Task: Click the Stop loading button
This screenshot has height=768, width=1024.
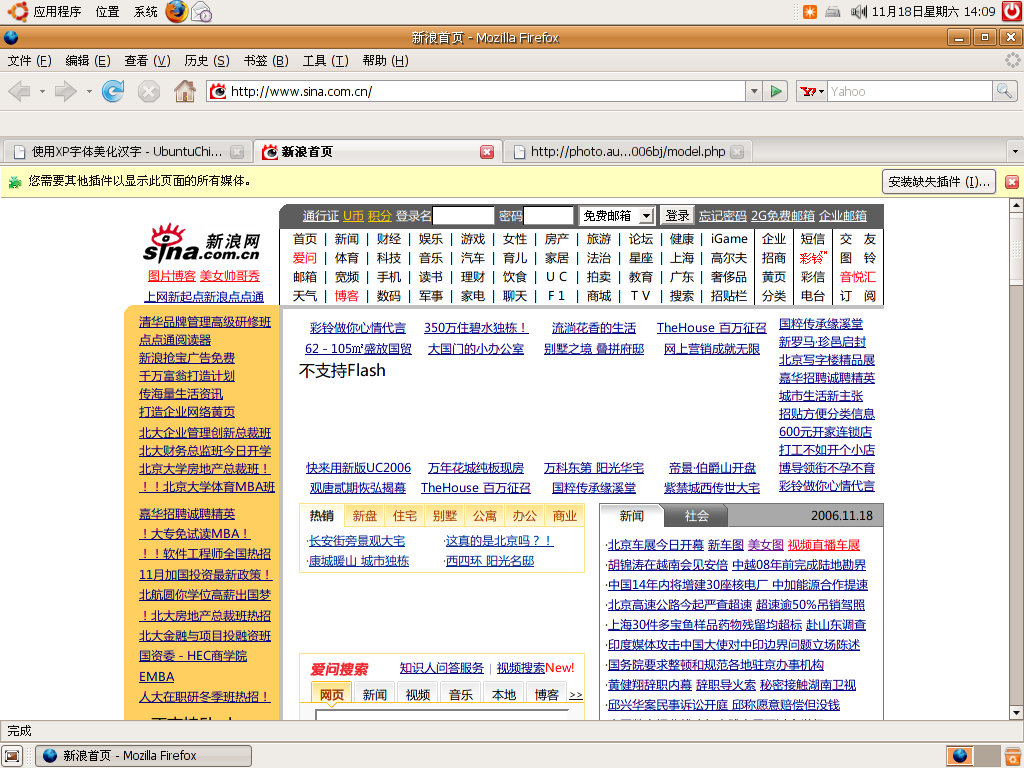Action: [149, 91]
